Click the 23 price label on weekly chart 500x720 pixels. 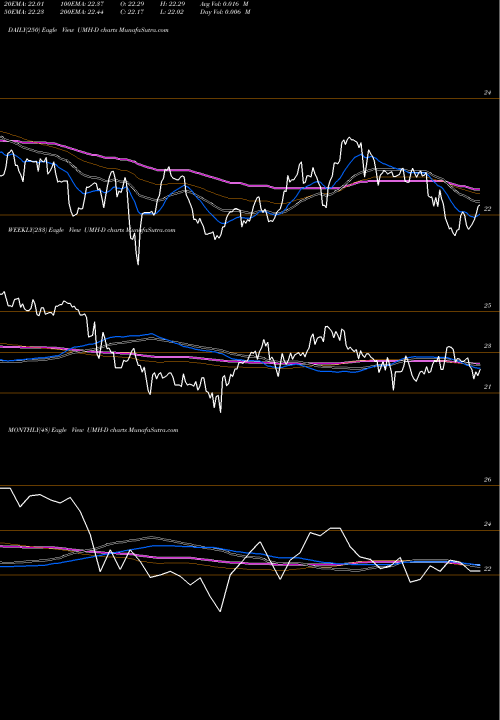pyautogui.click(x=487, y=346)
